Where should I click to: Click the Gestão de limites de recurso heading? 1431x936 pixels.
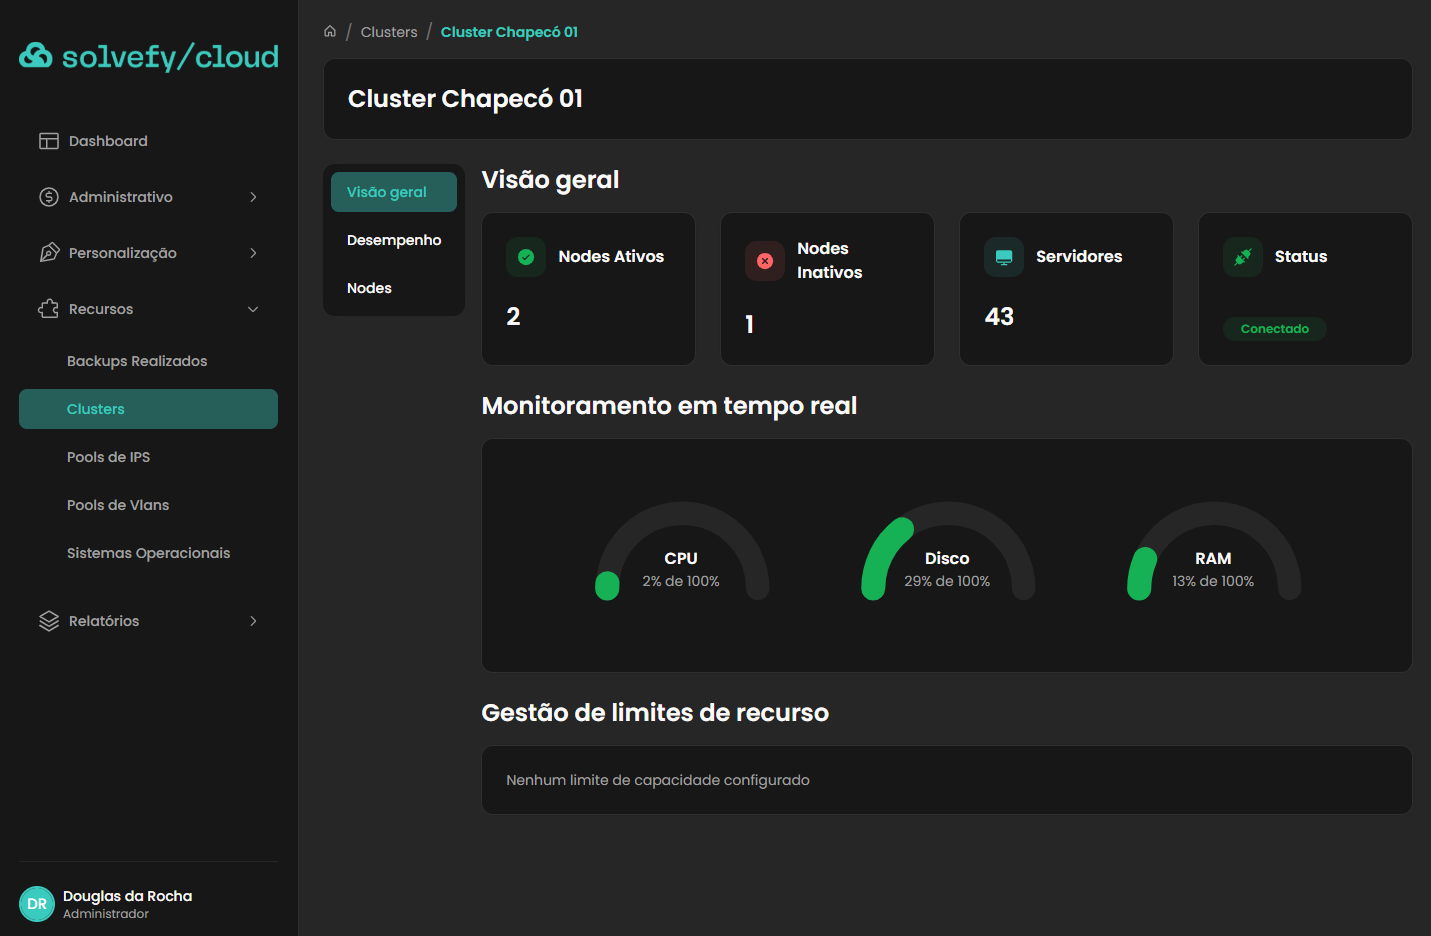(x=655, y=713)
